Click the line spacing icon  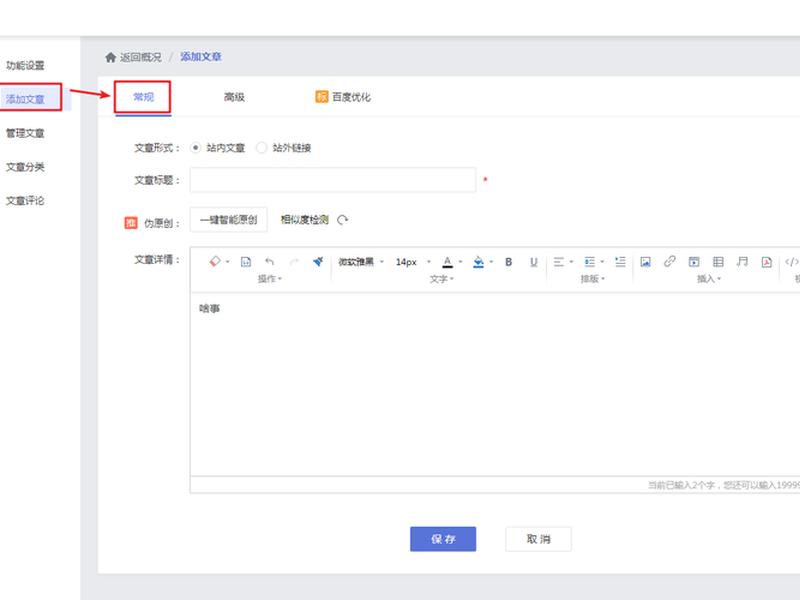click(620, 262)
